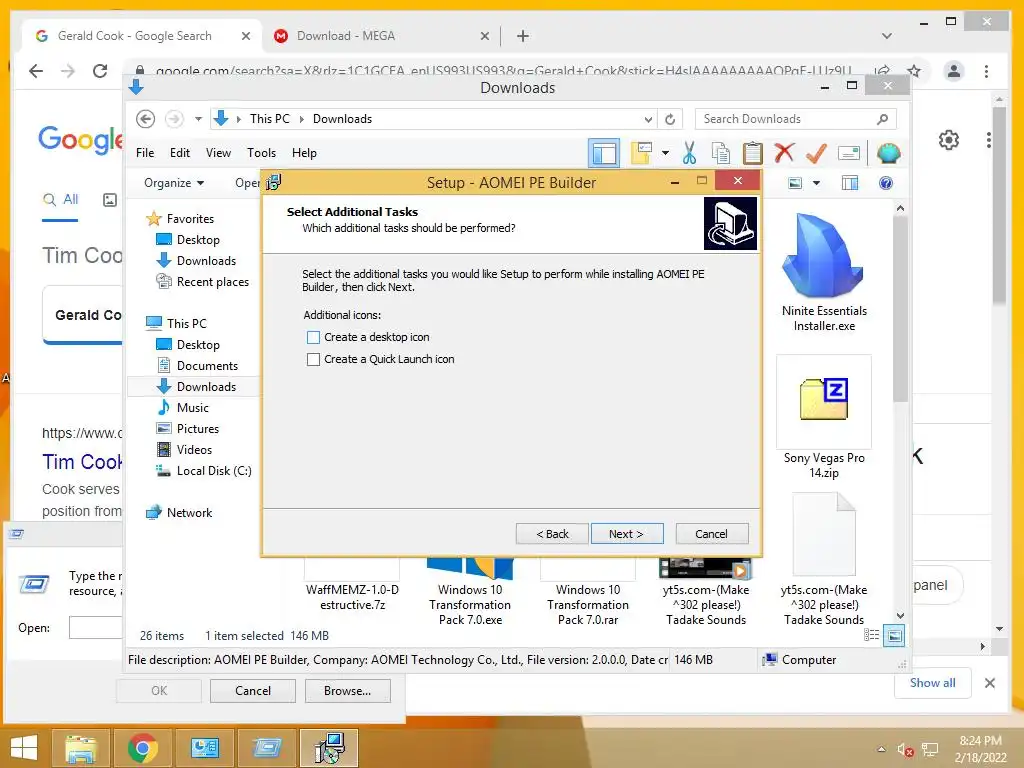Image resolution: width=1024 pixels, height=768 pixels.
Task: Click Cancel in Run dialog
Action: click(253, 691)
